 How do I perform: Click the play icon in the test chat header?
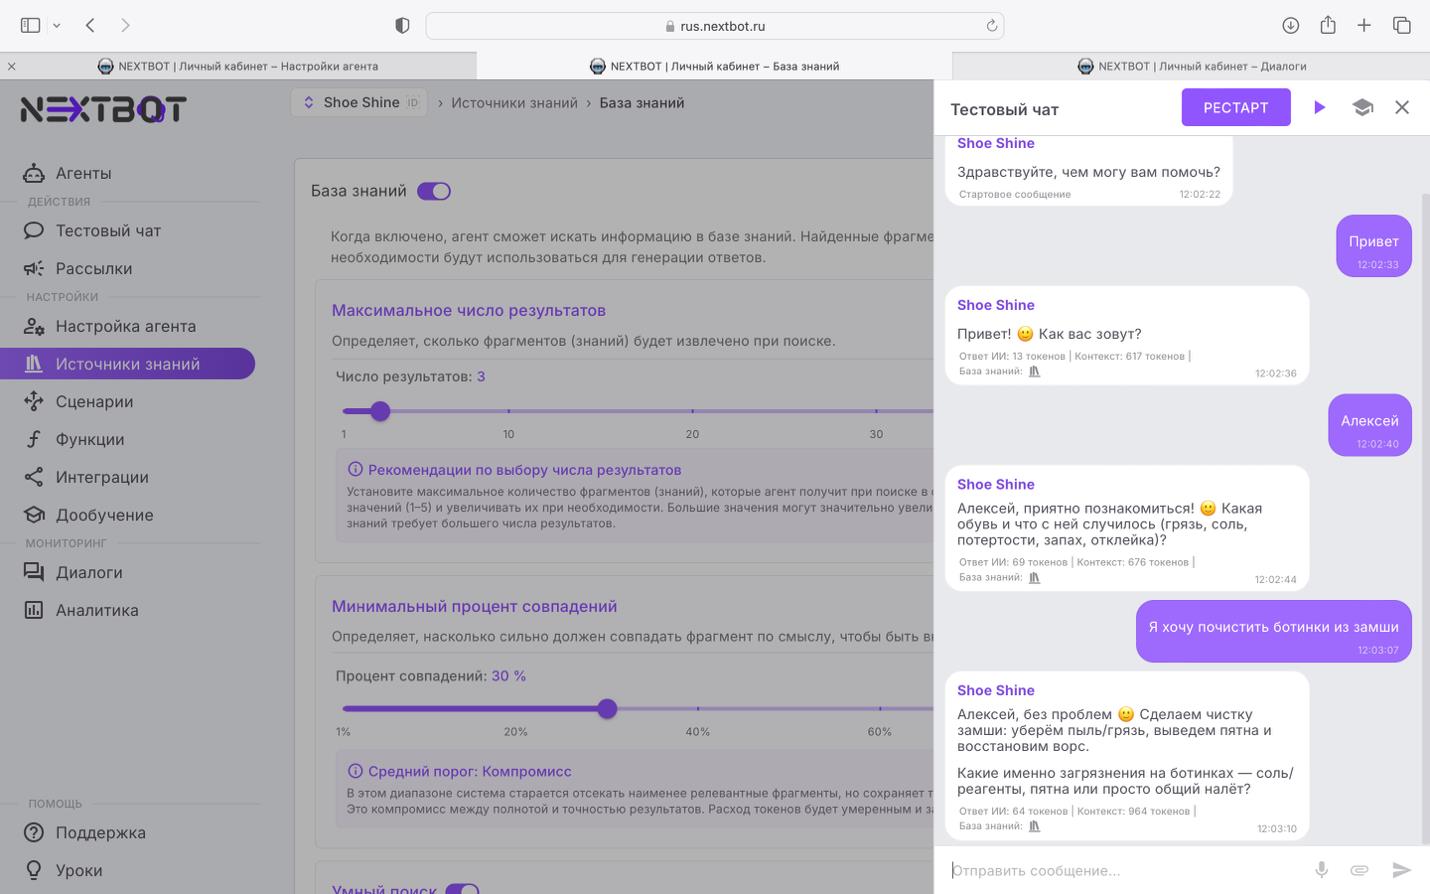click(x=1319, y=108)
